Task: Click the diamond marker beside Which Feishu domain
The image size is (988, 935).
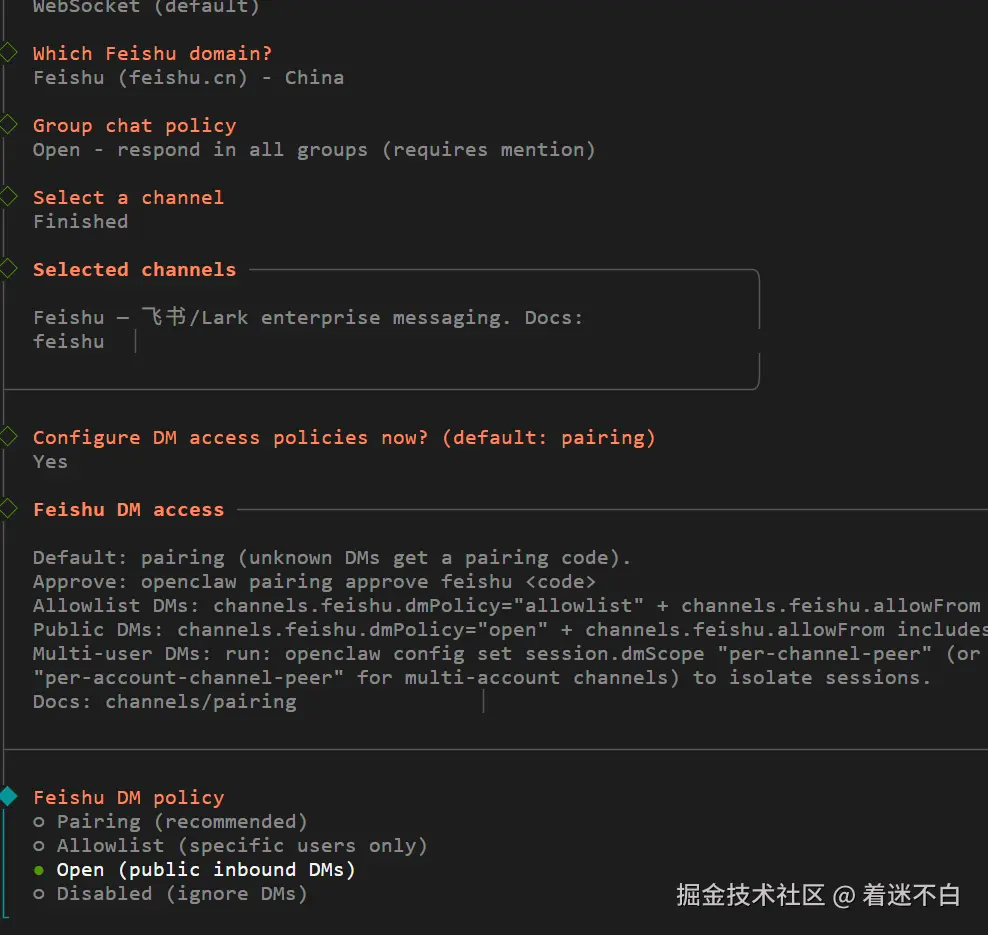Action: [x=8, y=53]
